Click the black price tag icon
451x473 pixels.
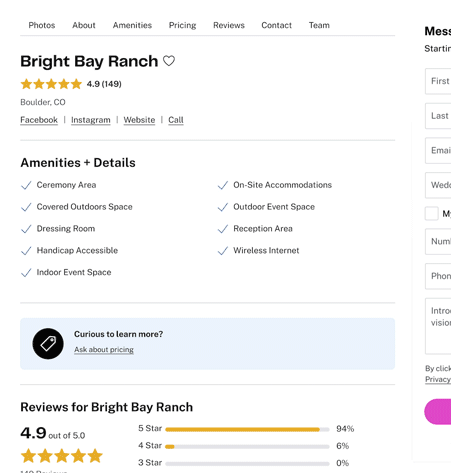(x=48, y=344)
